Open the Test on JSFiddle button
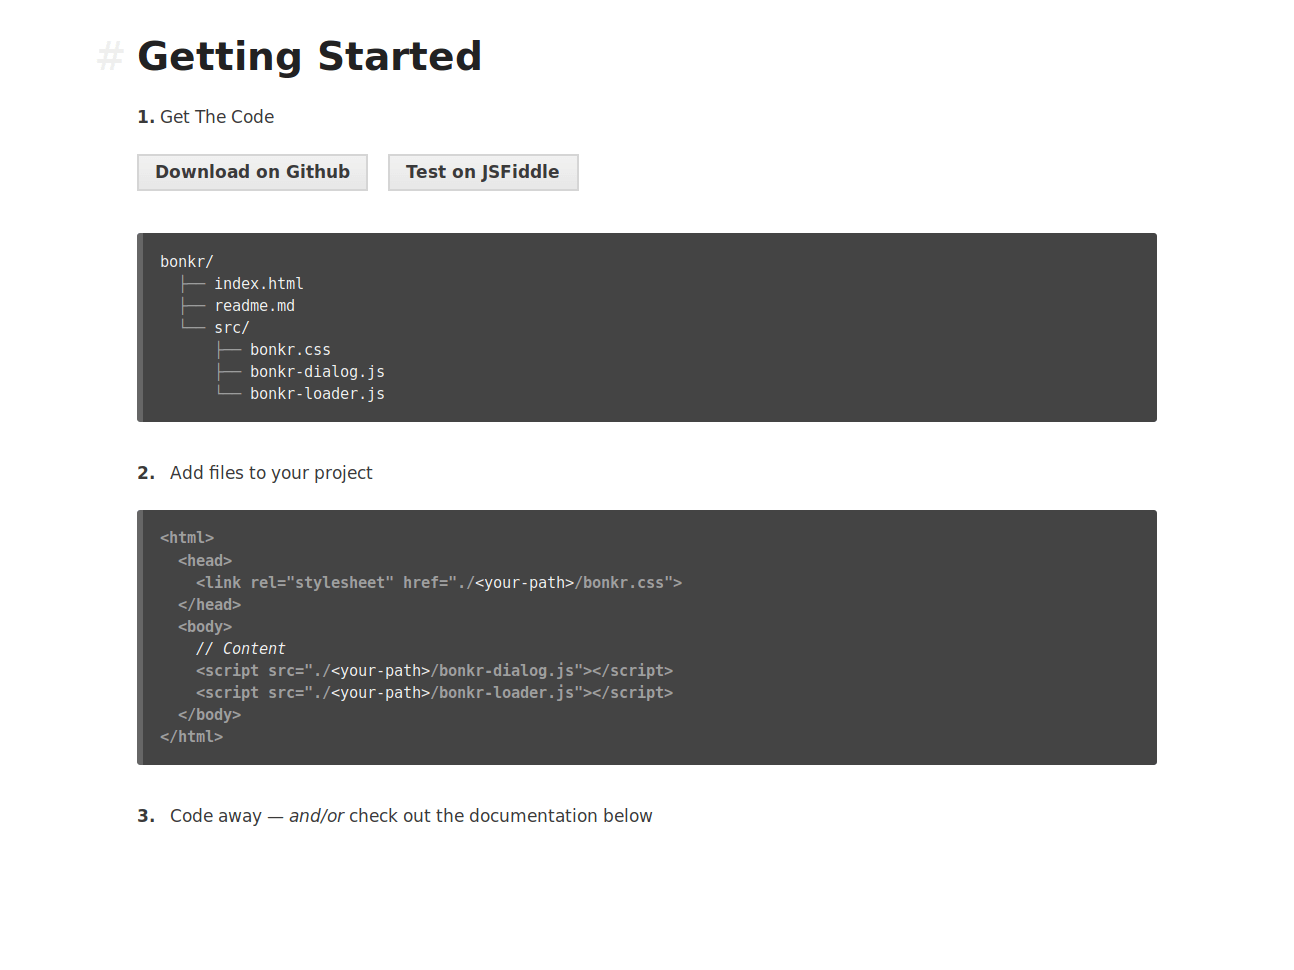 click(x=483, y=172)
